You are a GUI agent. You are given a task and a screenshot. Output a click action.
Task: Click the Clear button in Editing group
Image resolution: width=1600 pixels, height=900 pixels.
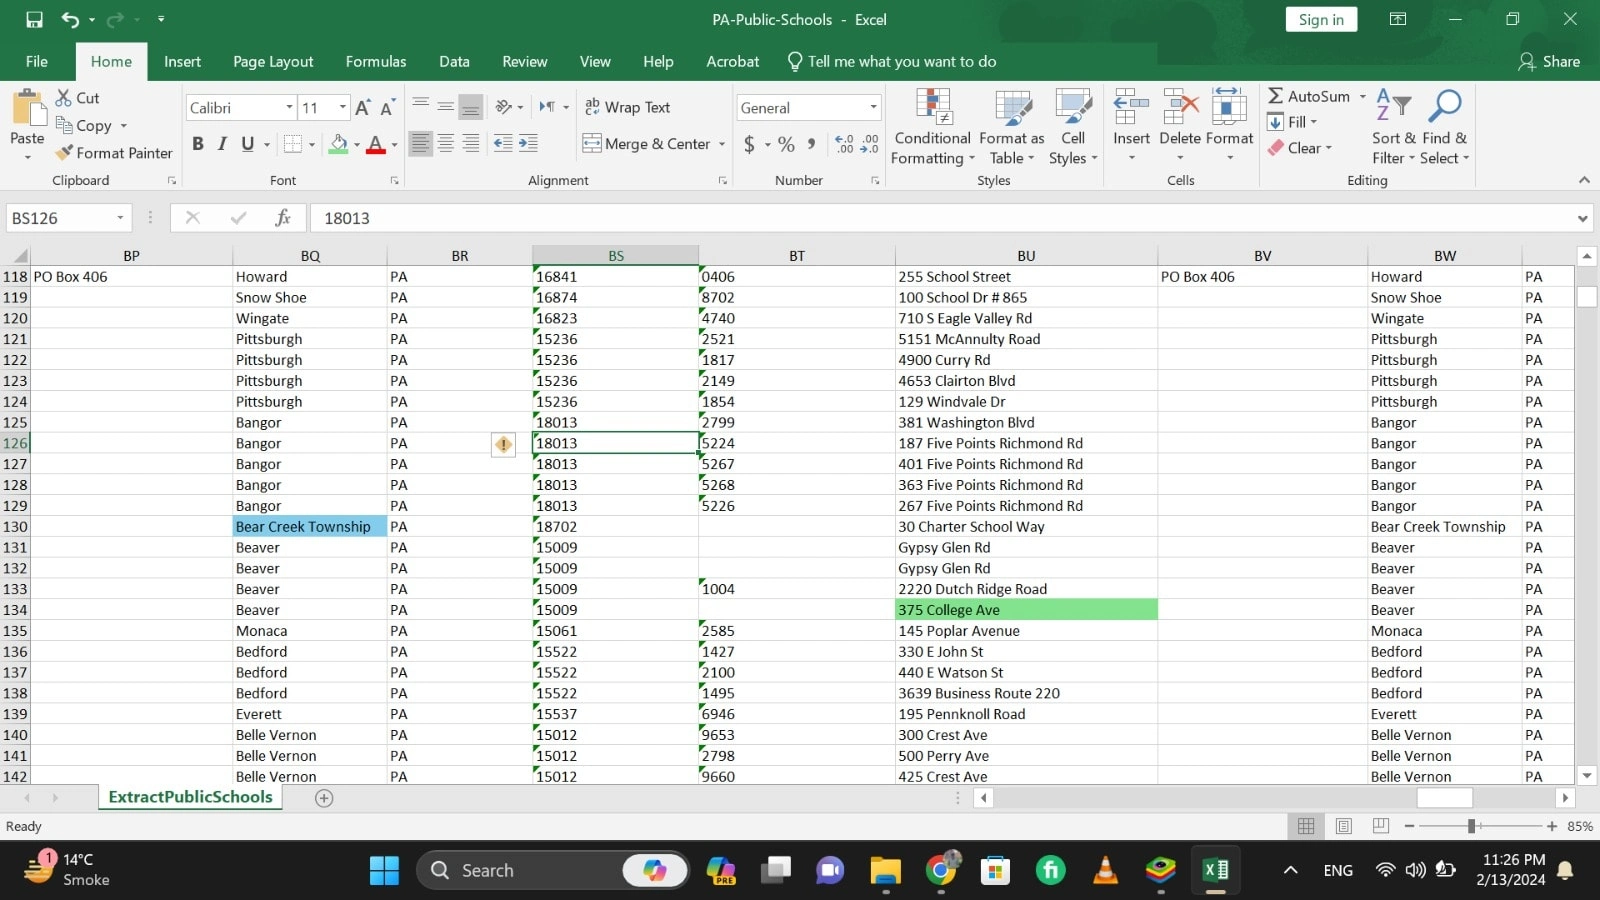coord(1300,148)
